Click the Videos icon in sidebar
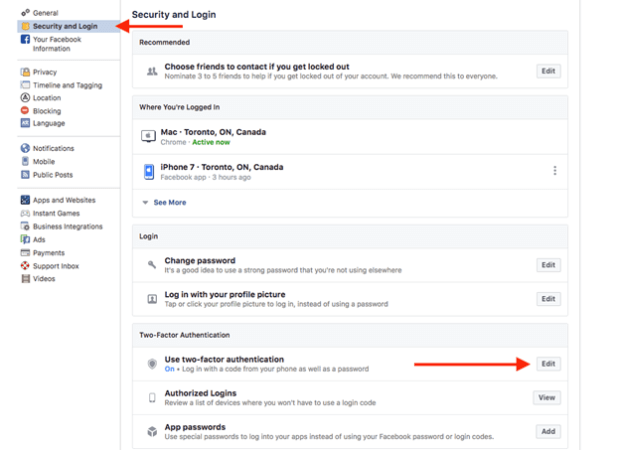 click(x=25, y=279)
